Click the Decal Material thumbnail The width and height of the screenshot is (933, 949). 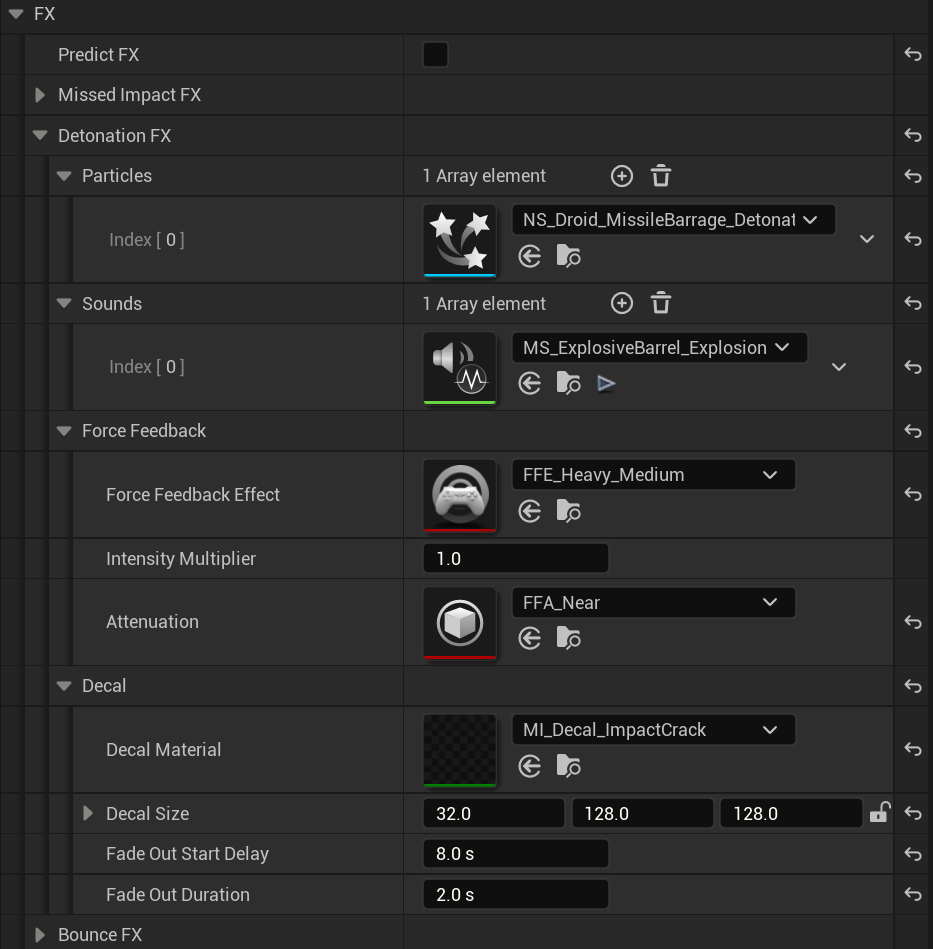(460, 750)
